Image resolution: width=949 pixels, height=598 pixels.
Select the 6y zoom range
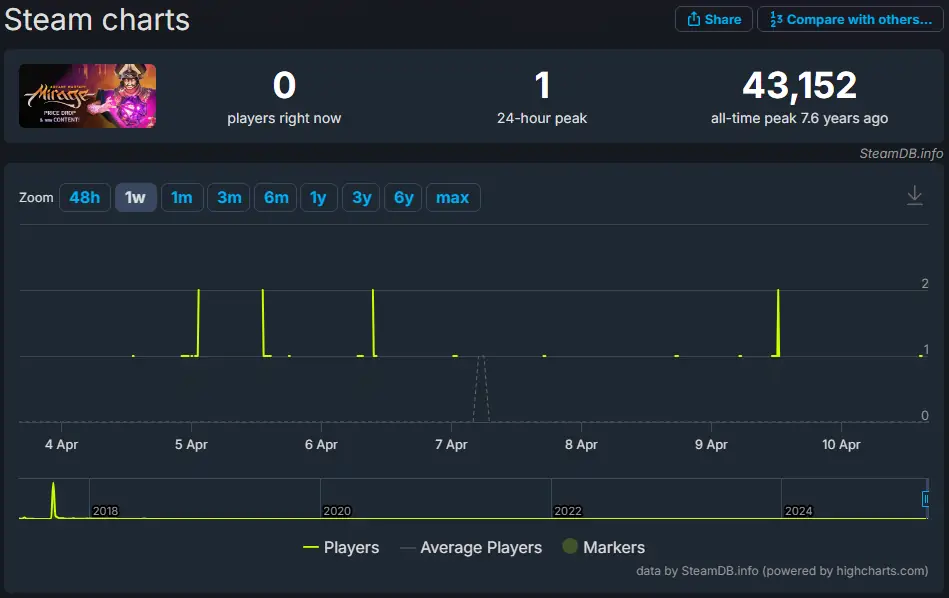coord(402,197)
